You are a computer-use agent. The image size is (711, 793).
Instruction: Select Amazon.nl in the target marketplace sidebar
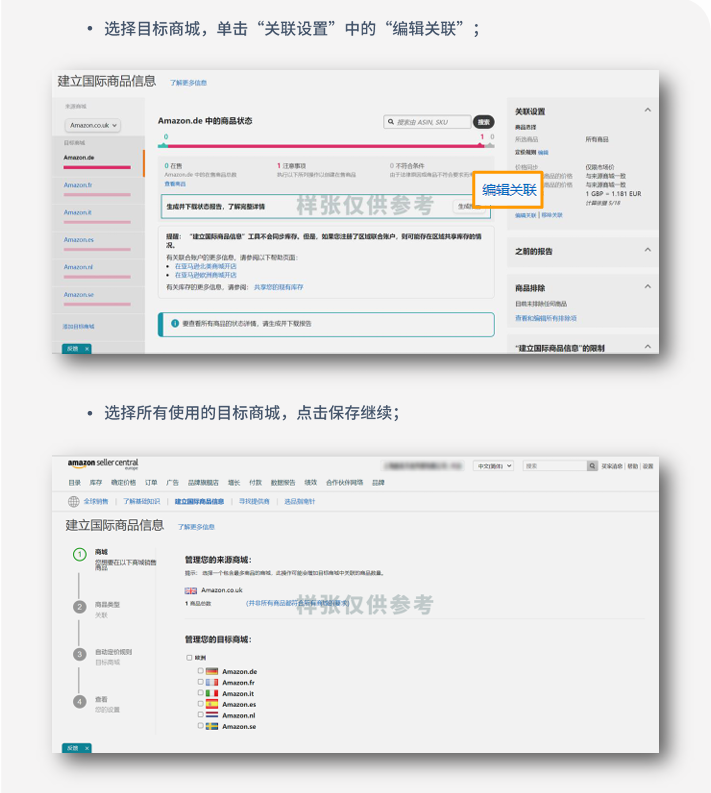pyautogui.click(x=78, y=267)
